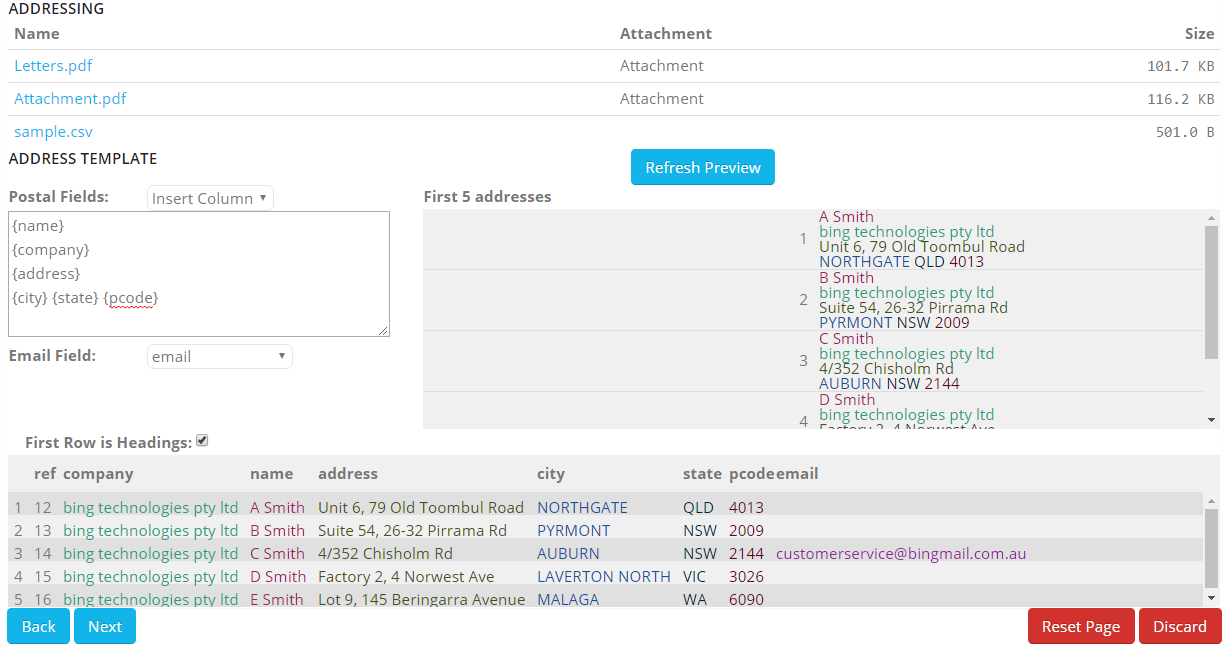1231x654 pixels.
Task: Click the pcode 6090 cell
Action: 746,600
